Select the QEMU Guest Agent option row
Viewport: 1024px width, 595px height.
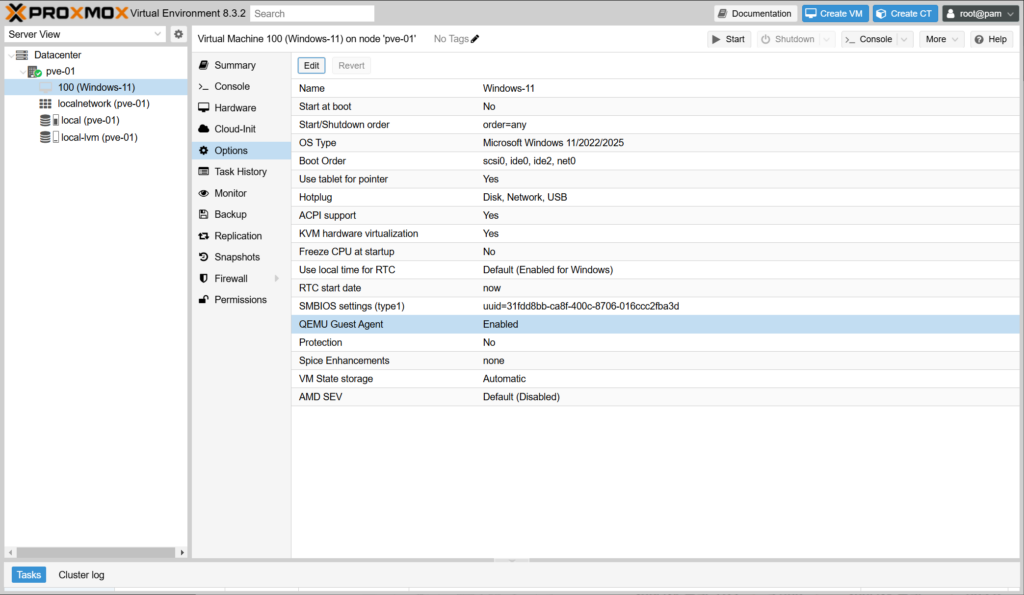pos(655,324)
